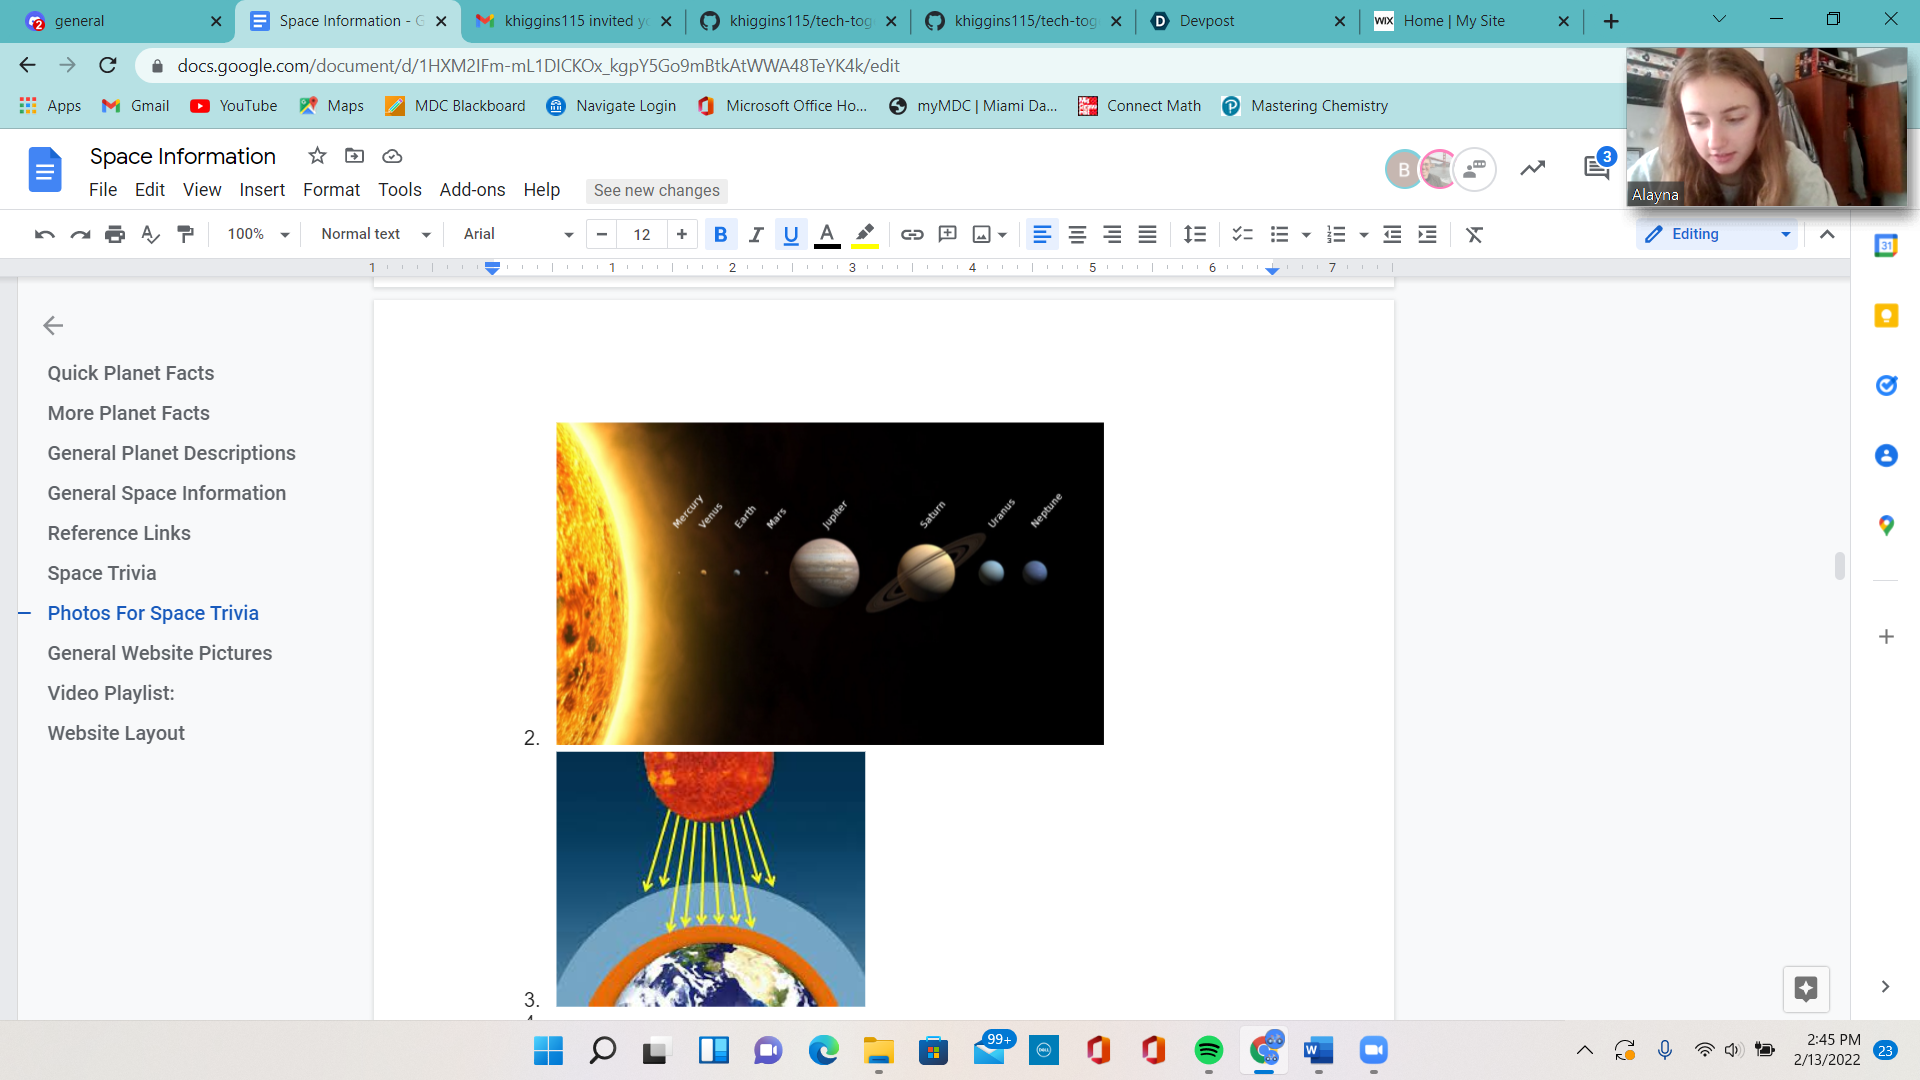The width and height of the screenshot is (1920, 1080).
Task: Toggle Underline formatting
Action: 791,234
